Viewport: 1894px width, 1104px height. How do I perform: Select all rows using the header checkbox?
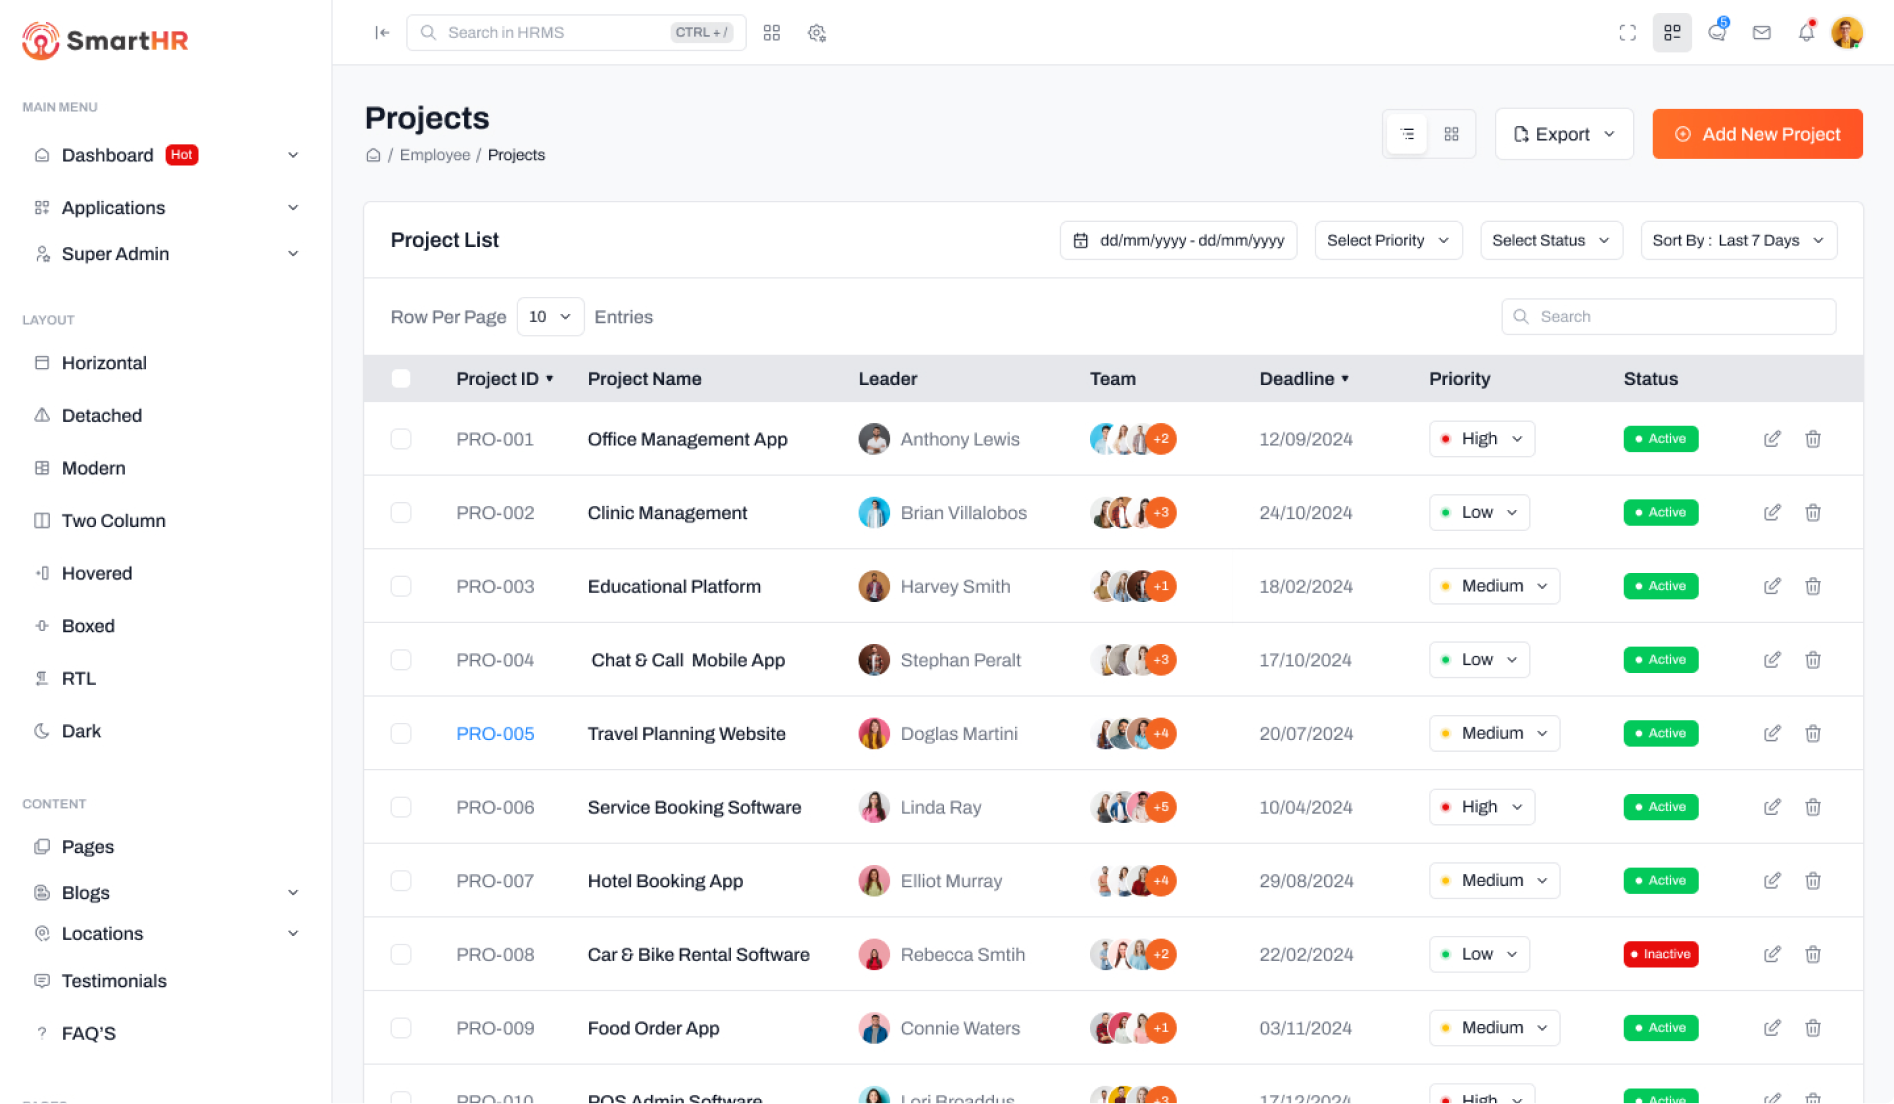coord(401,379)
